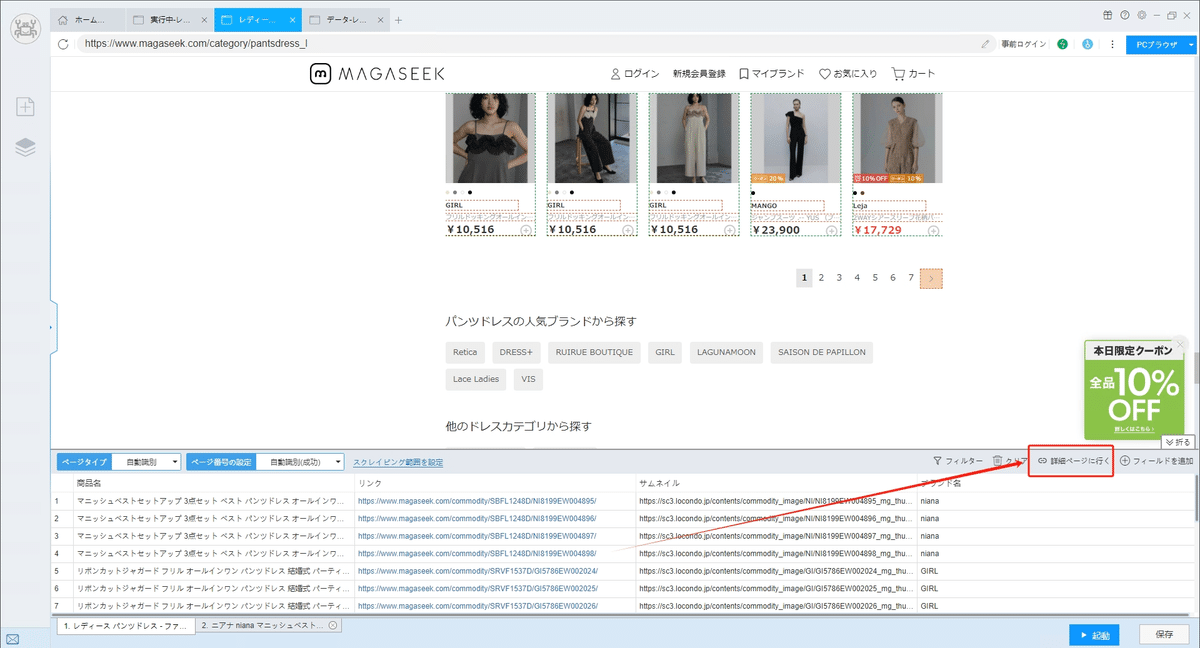Click add-to-favorites plus on Leja ¥17,729 item

(933, 230)
